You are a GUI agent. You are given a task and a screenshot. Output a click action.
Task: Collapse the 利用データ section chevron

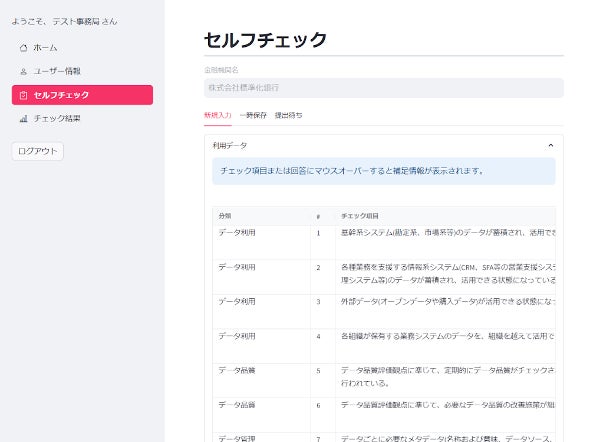point(550,145)
